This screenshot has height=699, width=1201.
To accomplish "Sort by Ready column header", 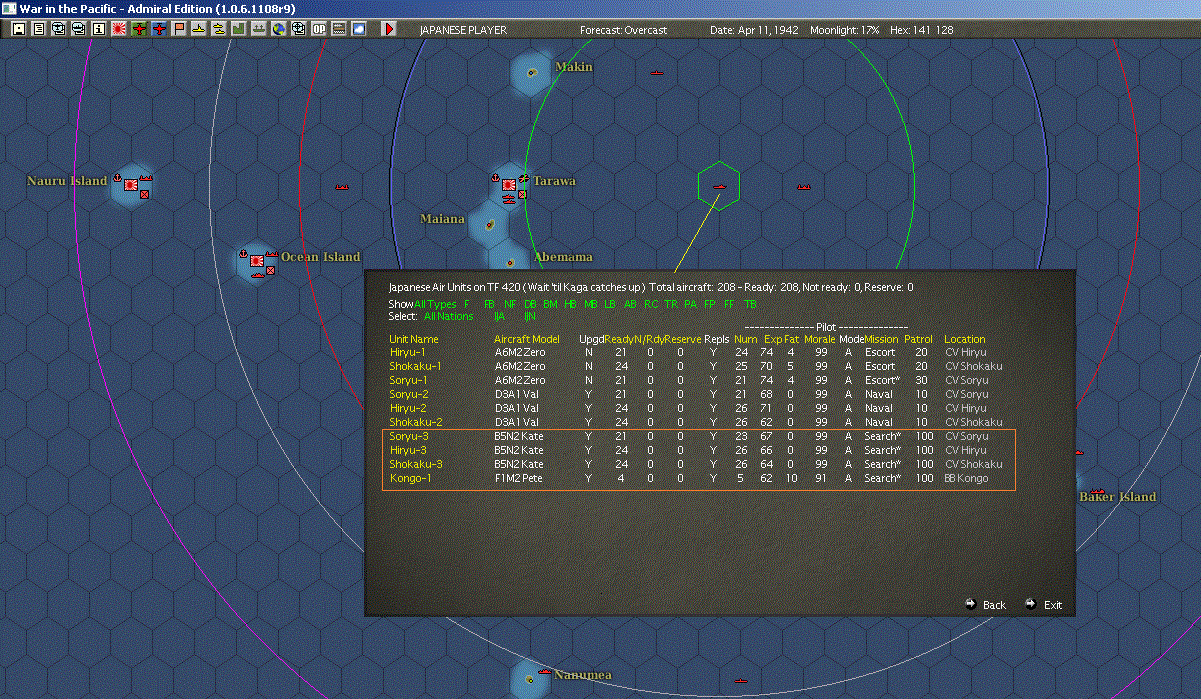I will tap(619, 340).
